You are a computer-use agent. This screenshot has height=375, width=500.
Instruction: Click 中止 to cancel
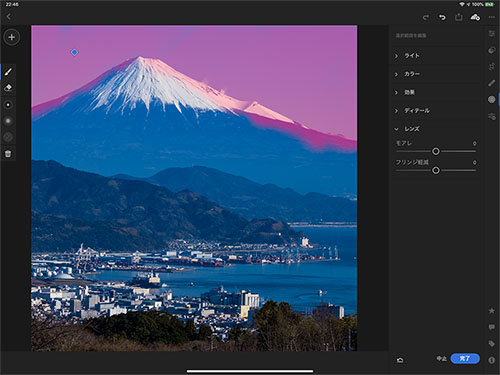tap(442, 359)
